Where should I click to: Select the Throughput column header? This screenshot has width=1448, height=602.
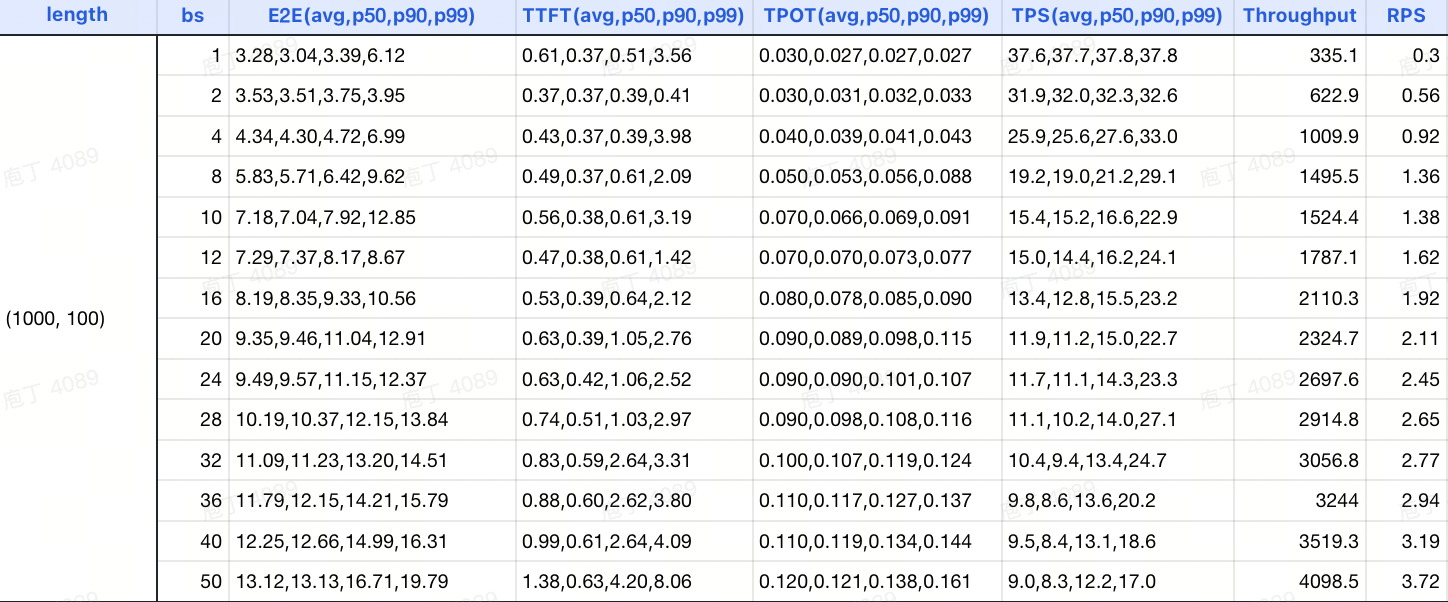click(x=1300, y=16)
